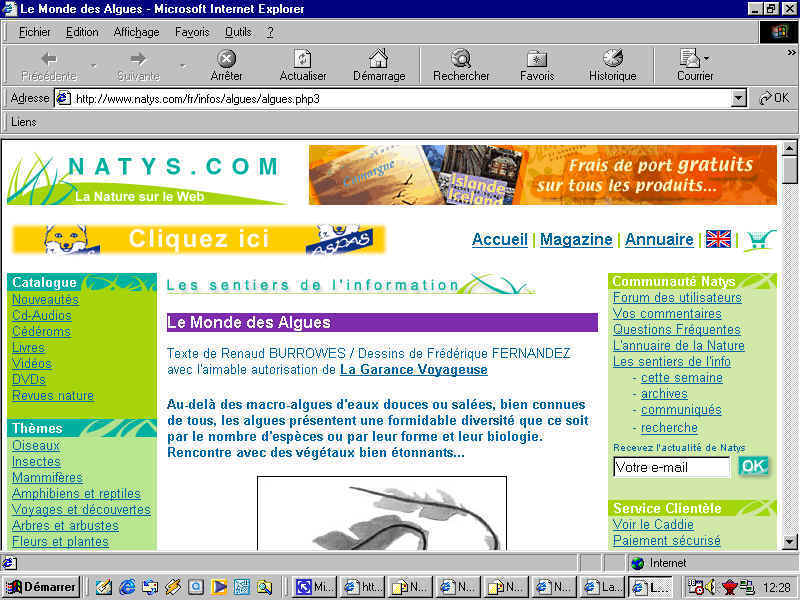Open the Favoris menu in menu bar
Image resolution: width=800 pixels, height=600 pixels.
tap(192, 32)
